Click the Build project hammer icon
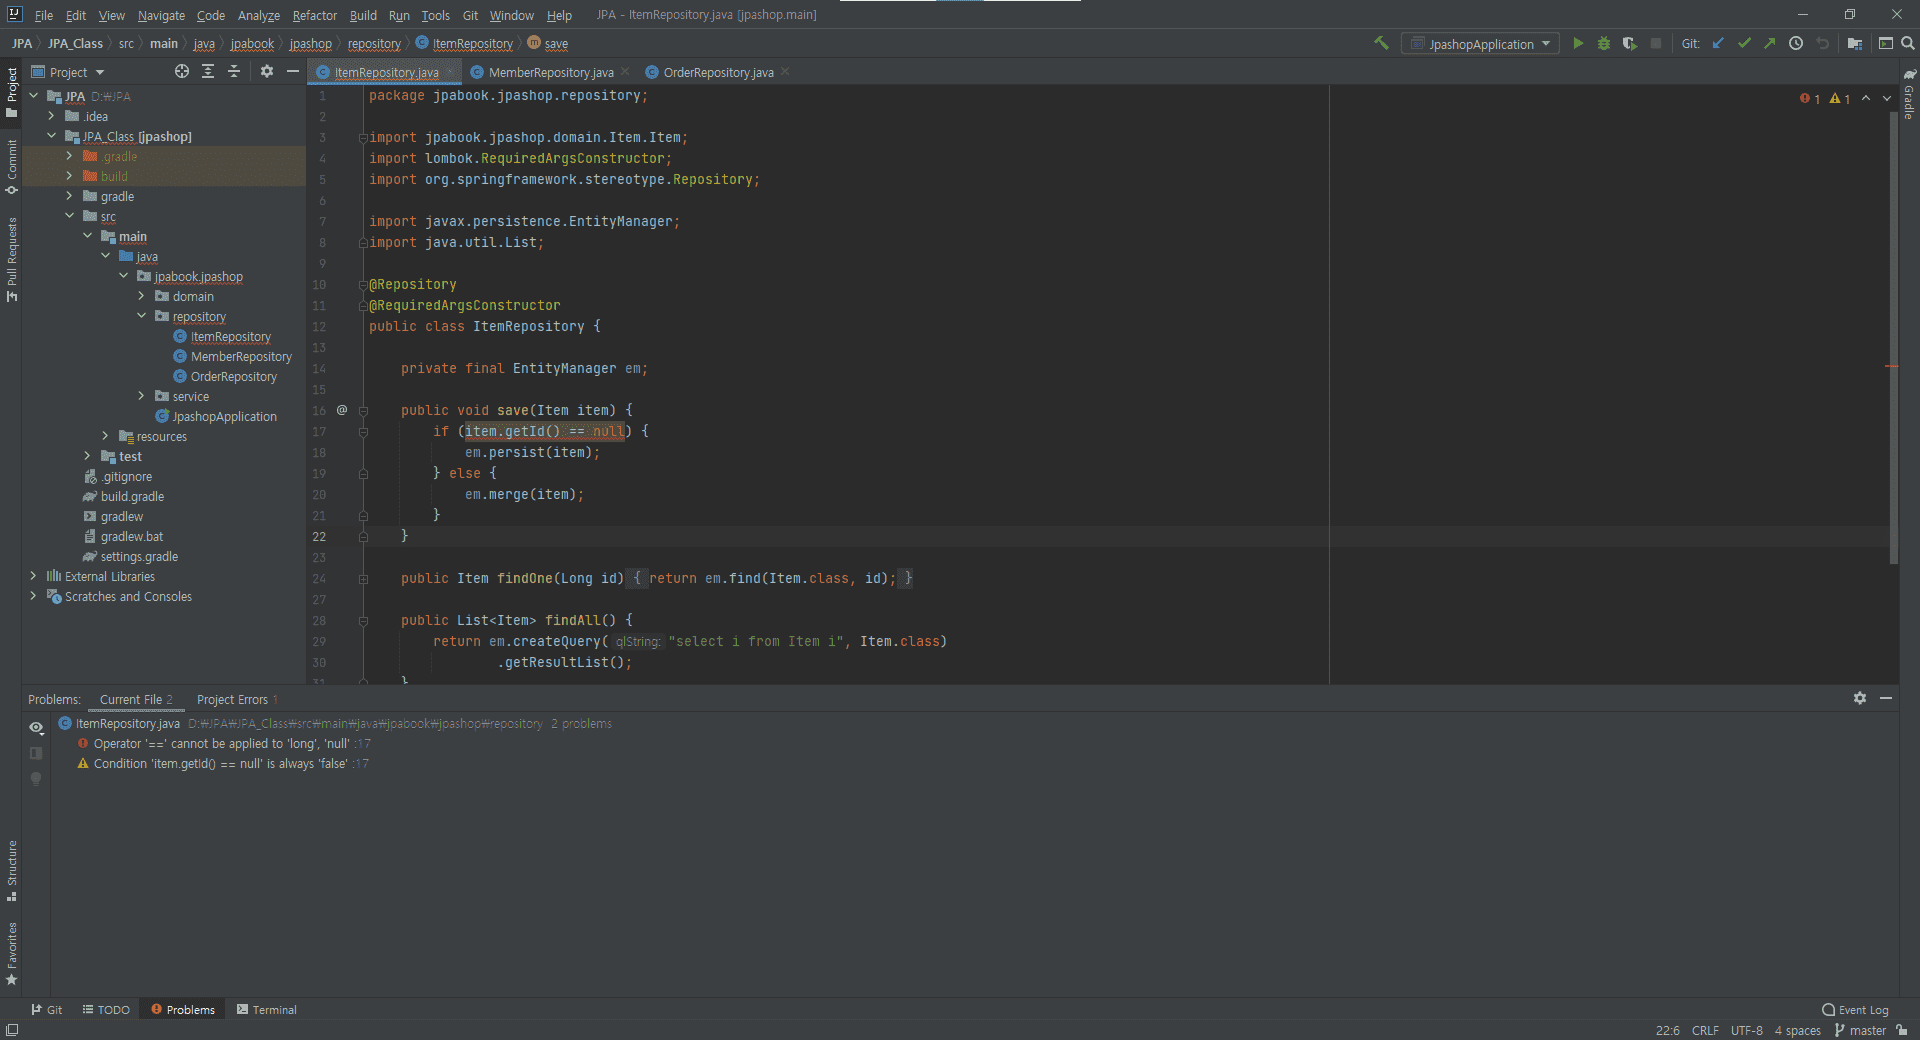Image resolution: width=1920 pixels, height=1040 pixels. click(1382, 44)
